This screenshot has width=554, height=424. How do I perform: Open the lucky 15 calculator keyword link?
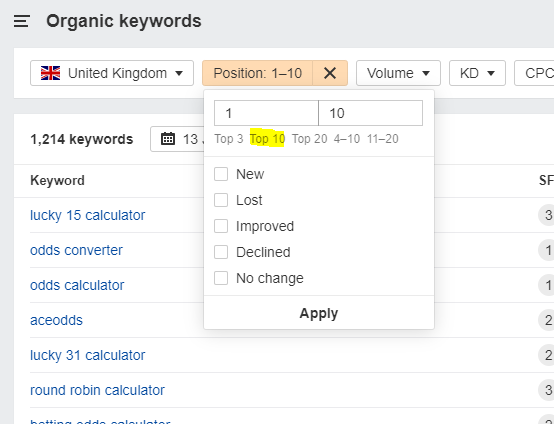[x=88, y=215]
